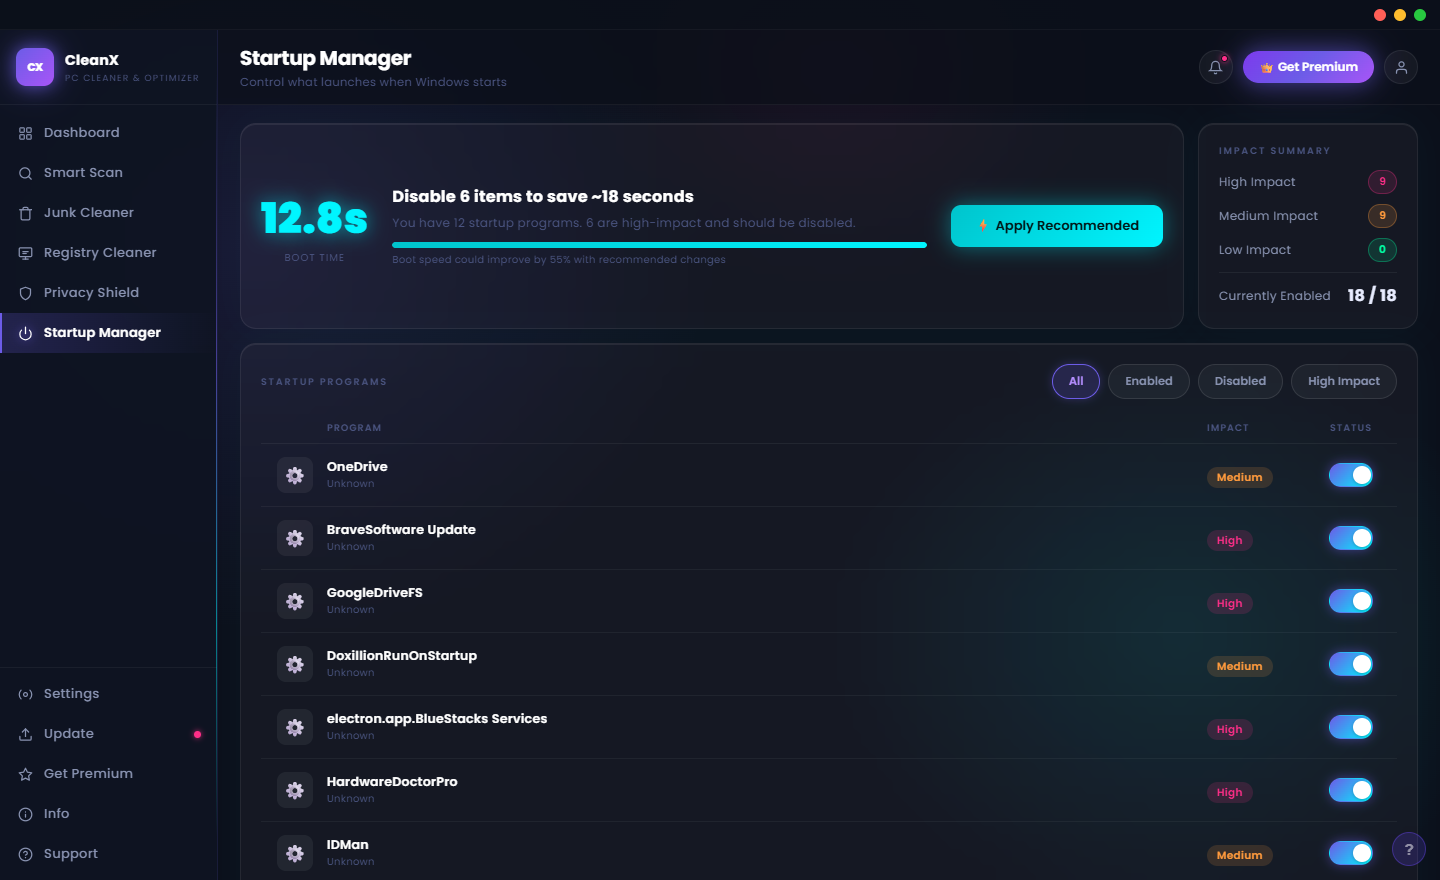Screen dimensions: 1440x880
Task: Open the floating help question button
Action: tap(1409, 849)
